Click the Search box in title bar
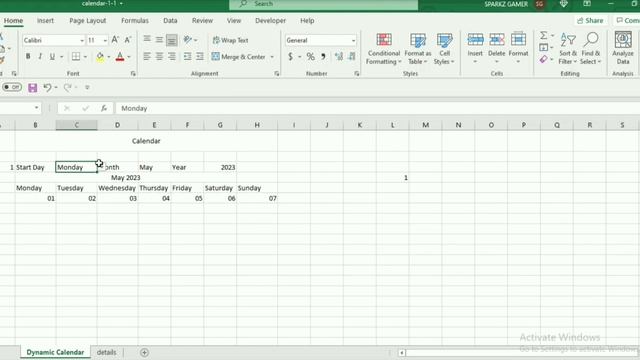640x360 pixels. tap(324, 4)
